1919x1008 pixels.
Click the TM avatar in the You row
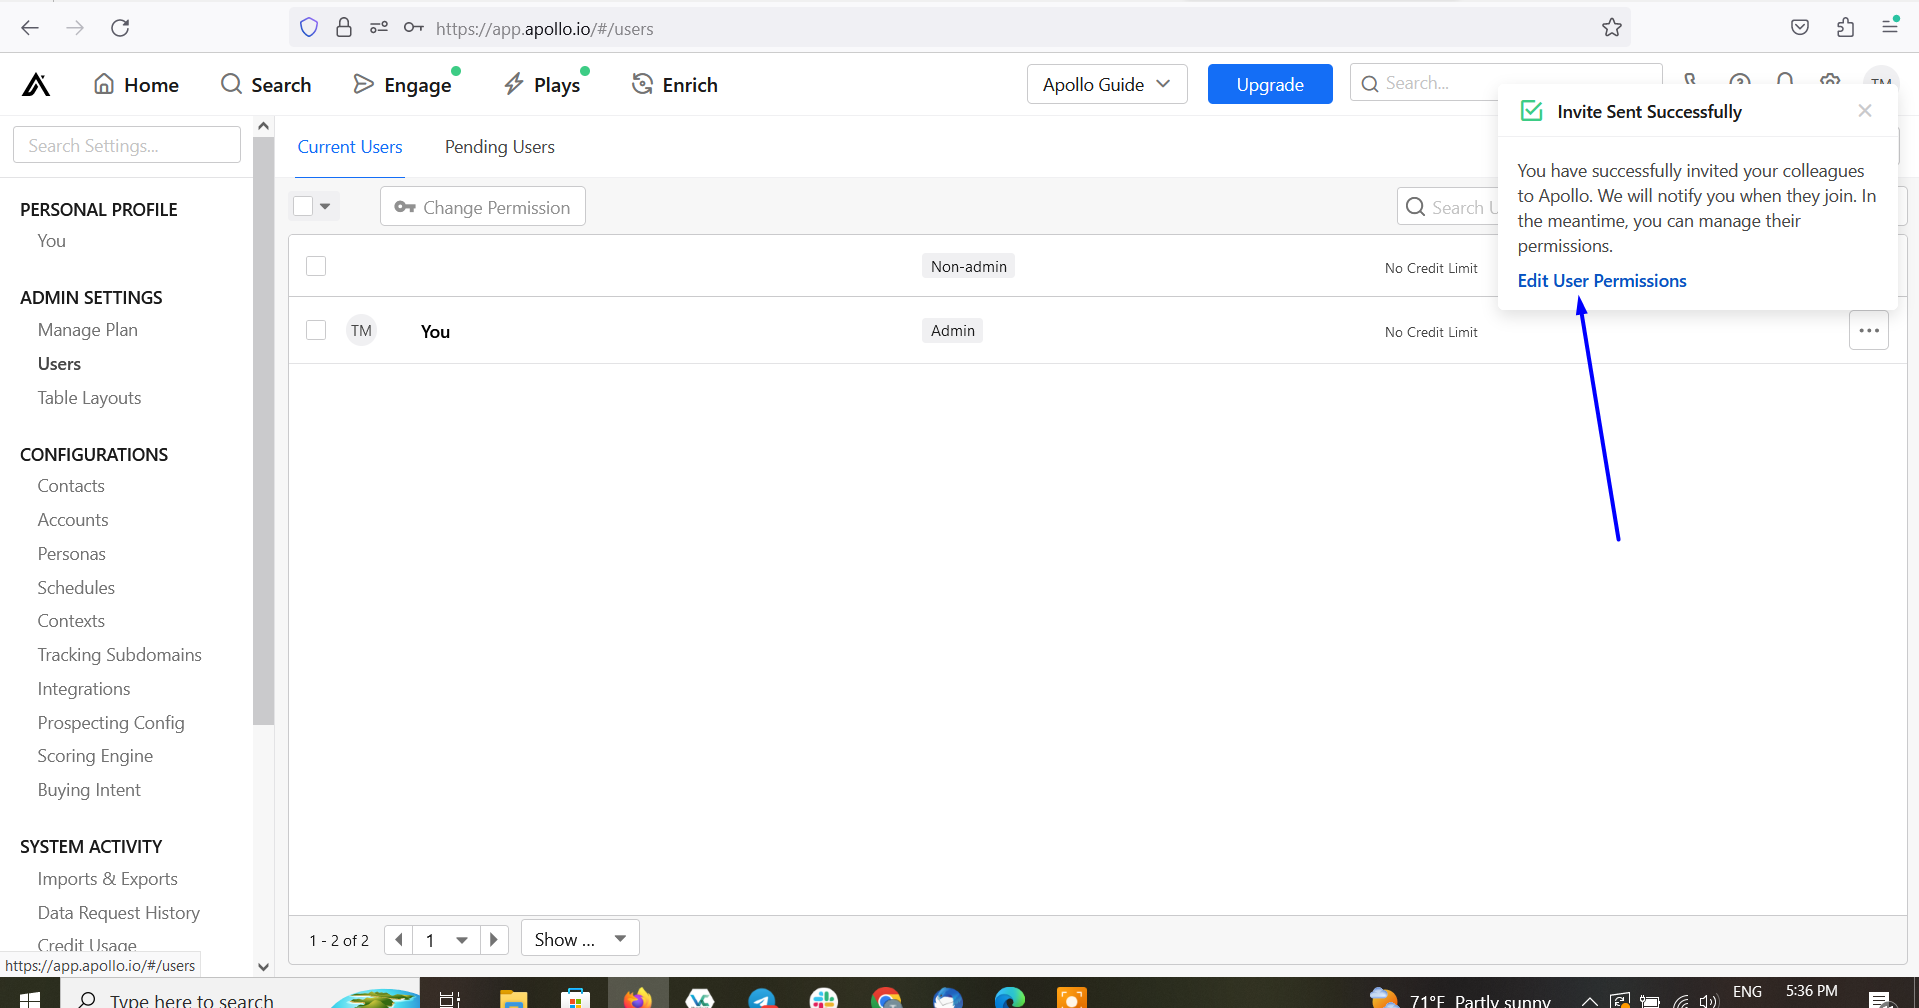tap(361, 330)
